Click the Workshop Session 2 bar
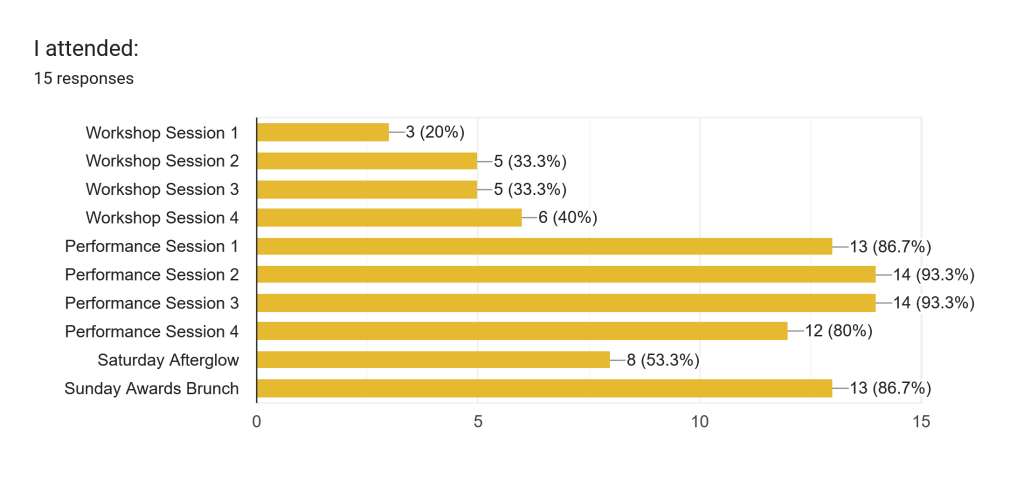 (x=367, y=161)
